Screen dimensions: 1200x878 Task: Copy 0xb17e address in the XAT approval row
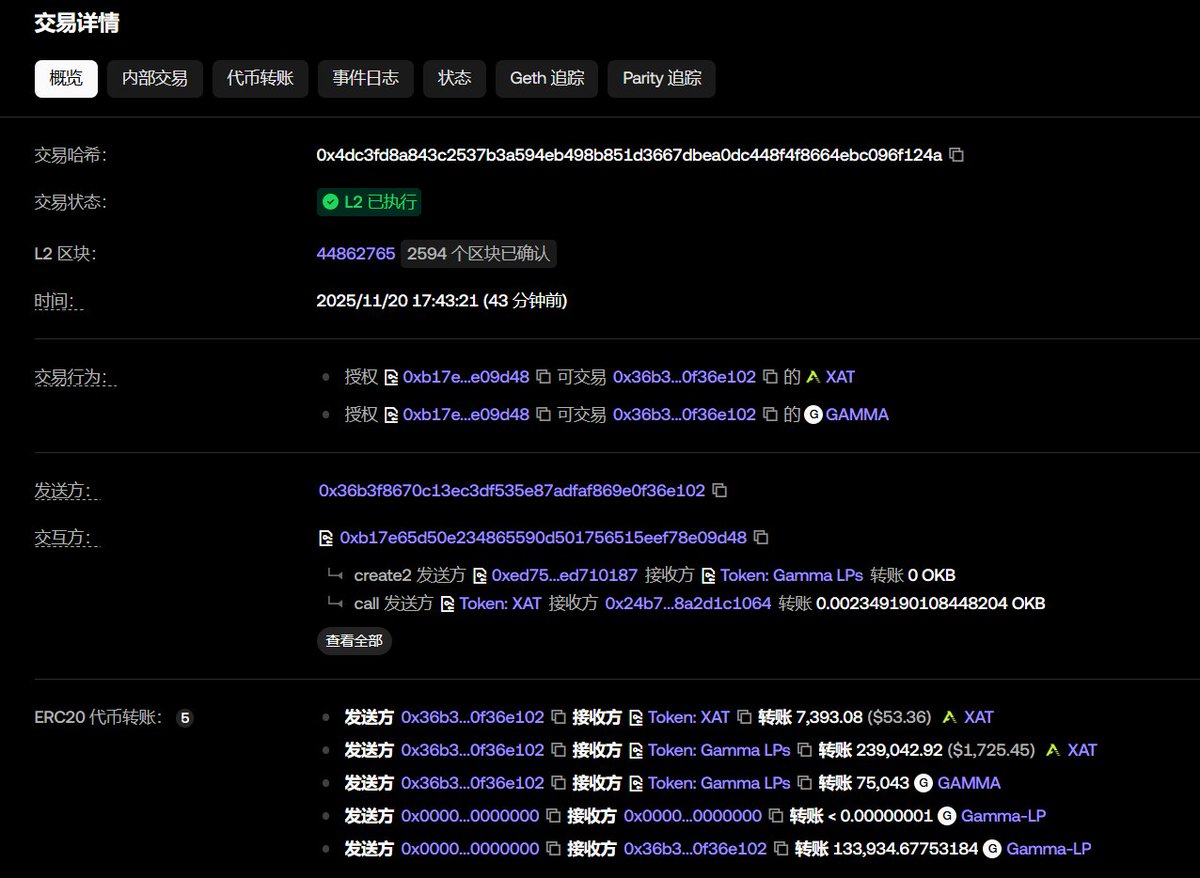[x=543, y=377]
